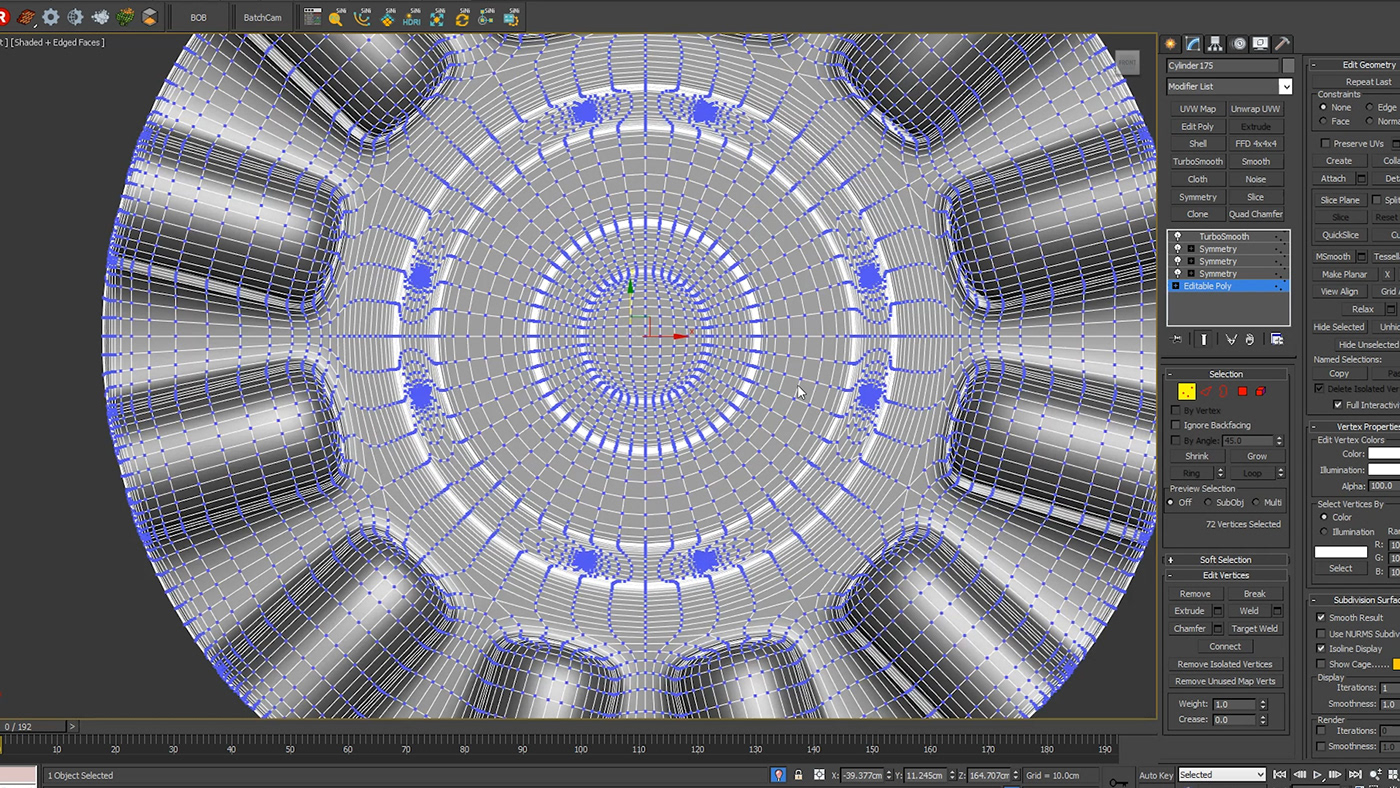The image size is (1400, 788).
Task: Open the Display command panel tab
Action: [1260, 44]
